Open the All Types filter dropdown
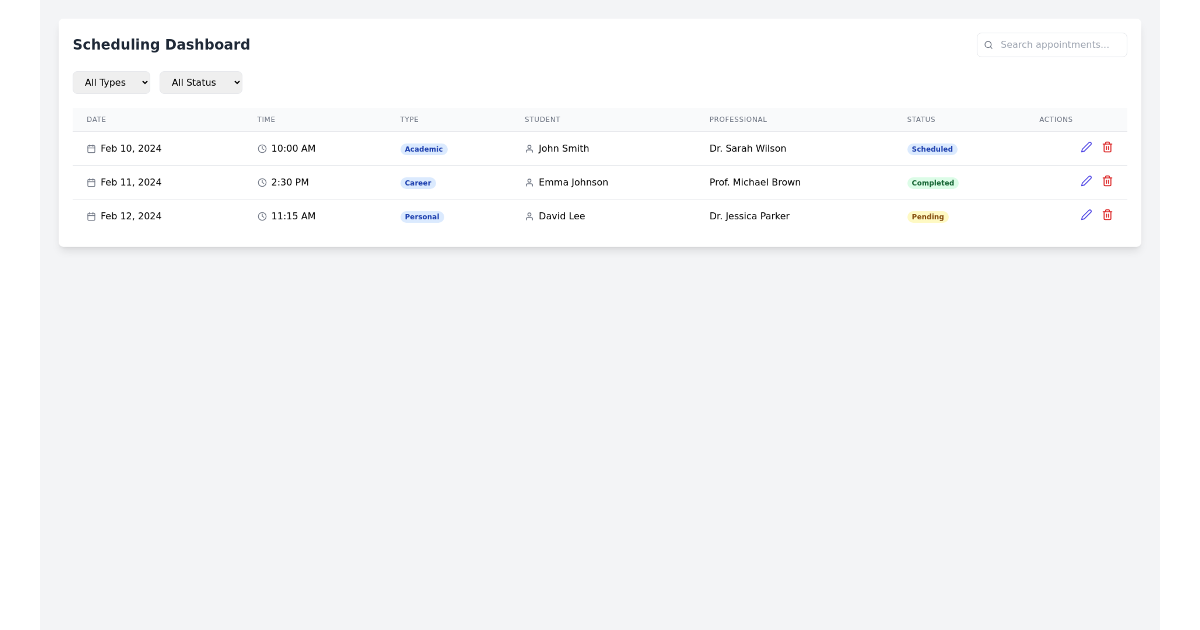 [111, 82]
